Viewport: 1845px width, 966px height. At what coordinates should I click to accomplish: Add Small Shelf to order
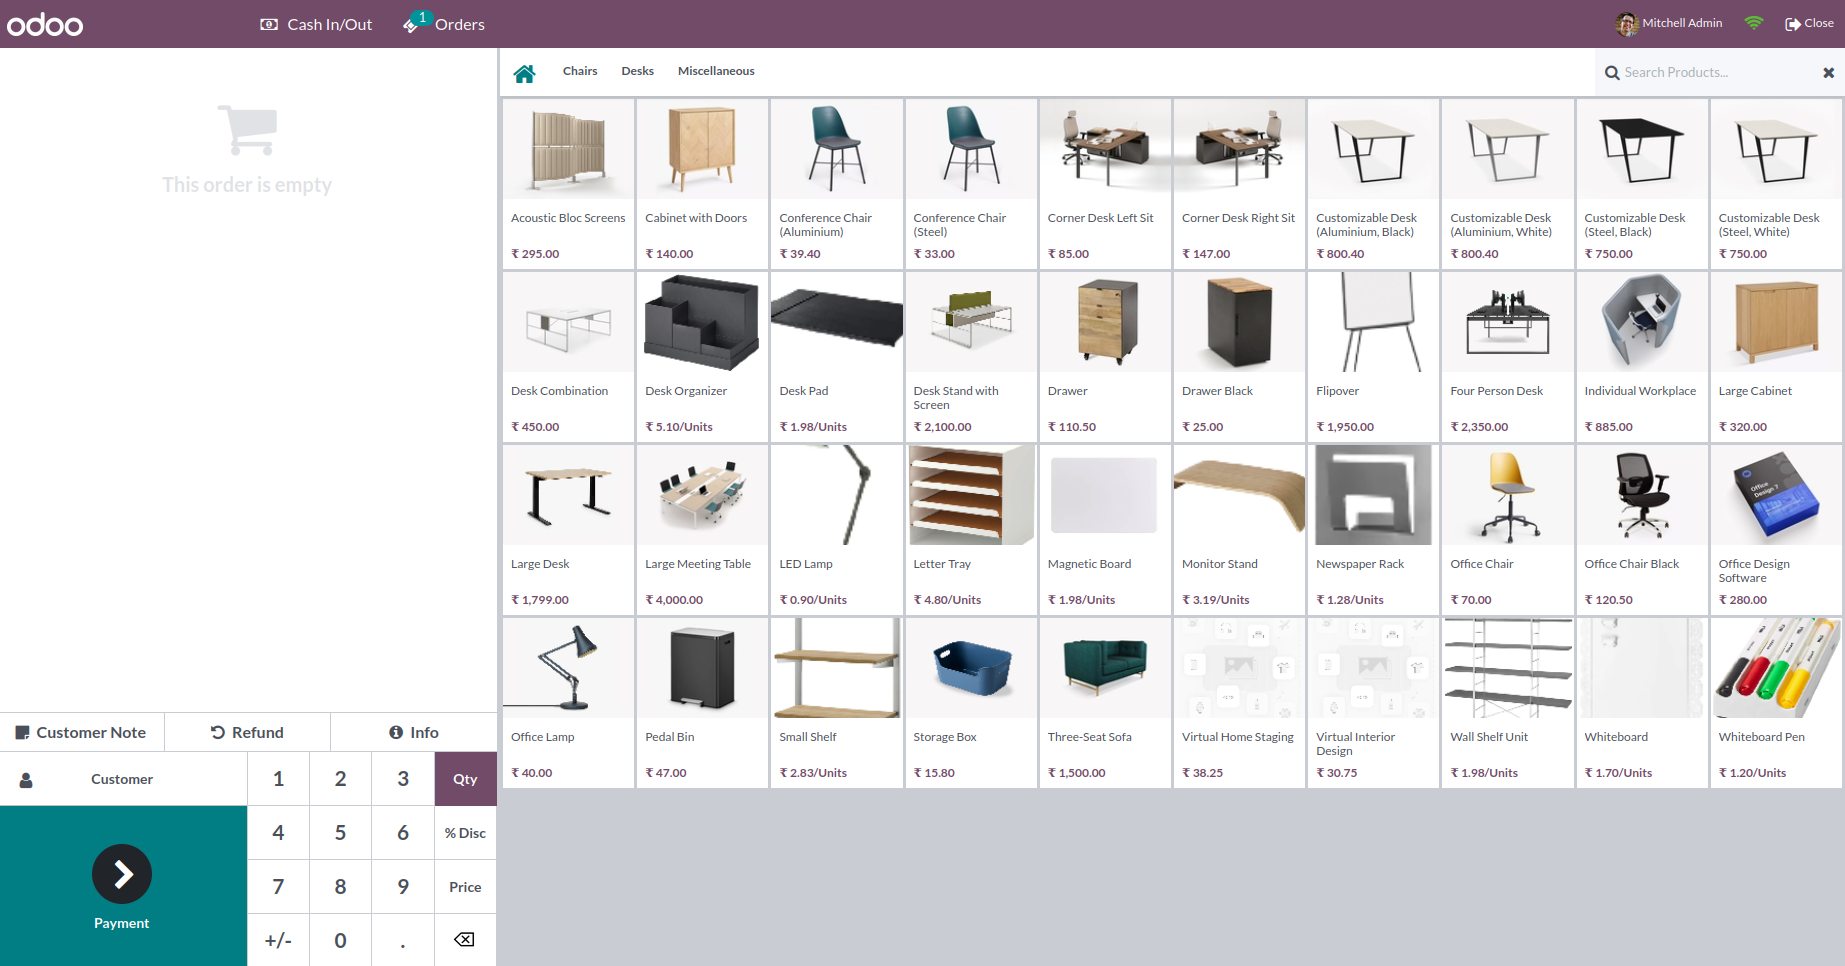pos(837,702)
